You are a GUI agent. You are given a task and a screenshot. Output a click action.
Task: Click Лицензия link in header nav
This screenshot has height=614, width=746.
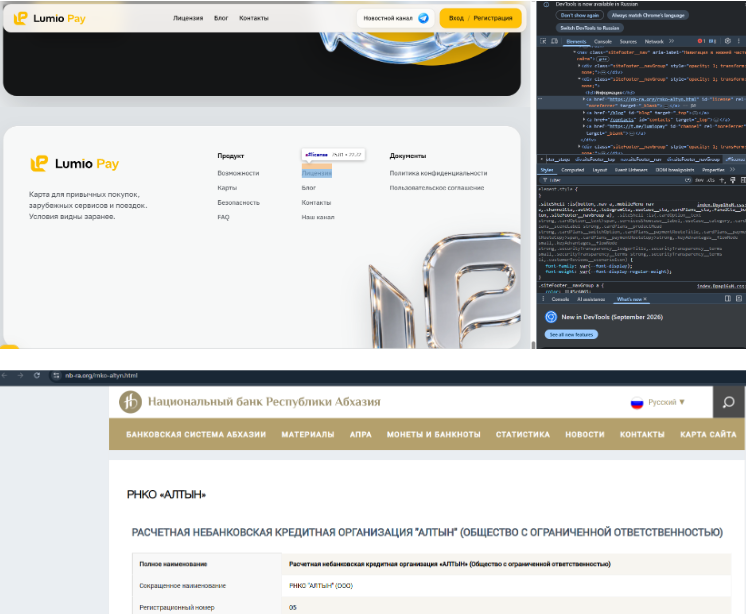[188, 18]
